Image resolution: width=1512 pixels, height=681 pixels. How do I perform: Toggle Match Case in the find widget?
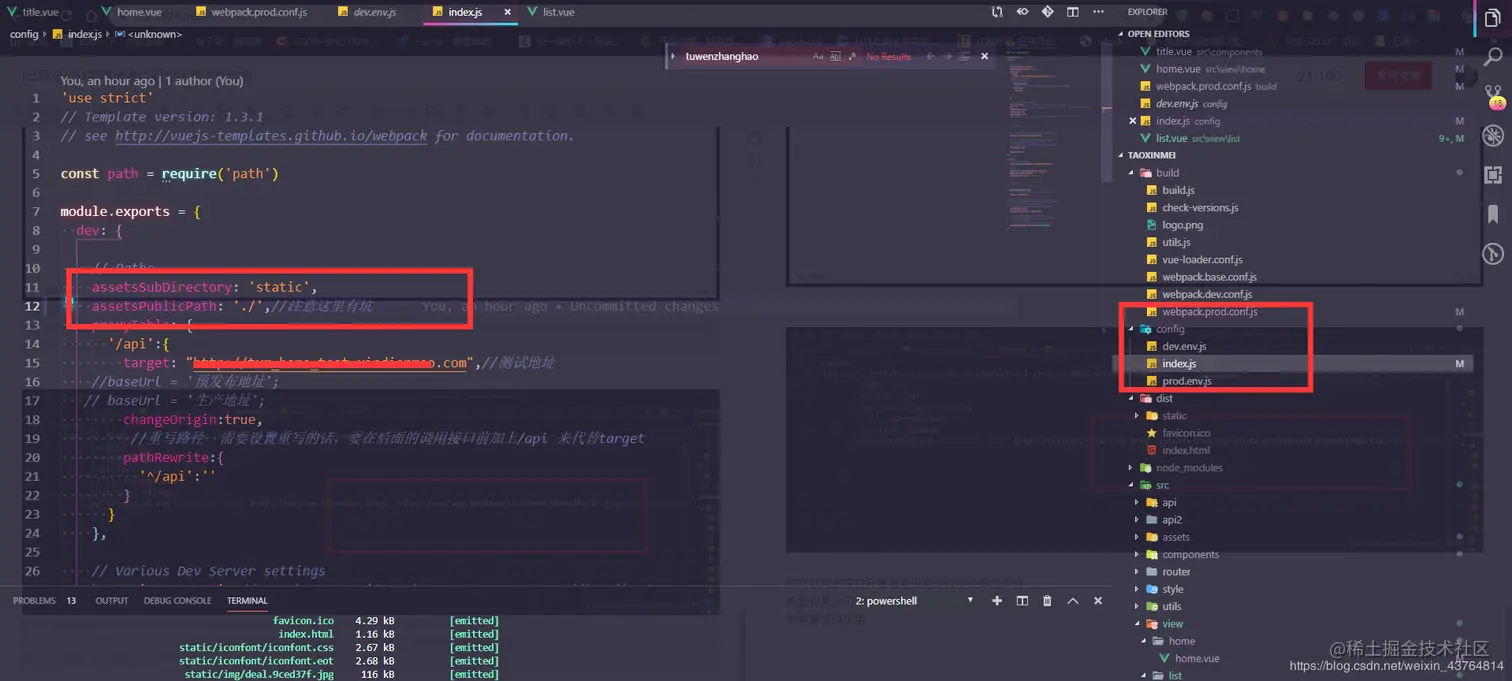[x=818, y=57]
